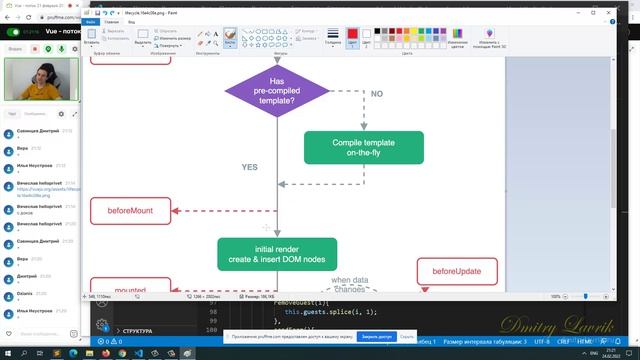Toggle the green microphone icon

coord(61,49)
